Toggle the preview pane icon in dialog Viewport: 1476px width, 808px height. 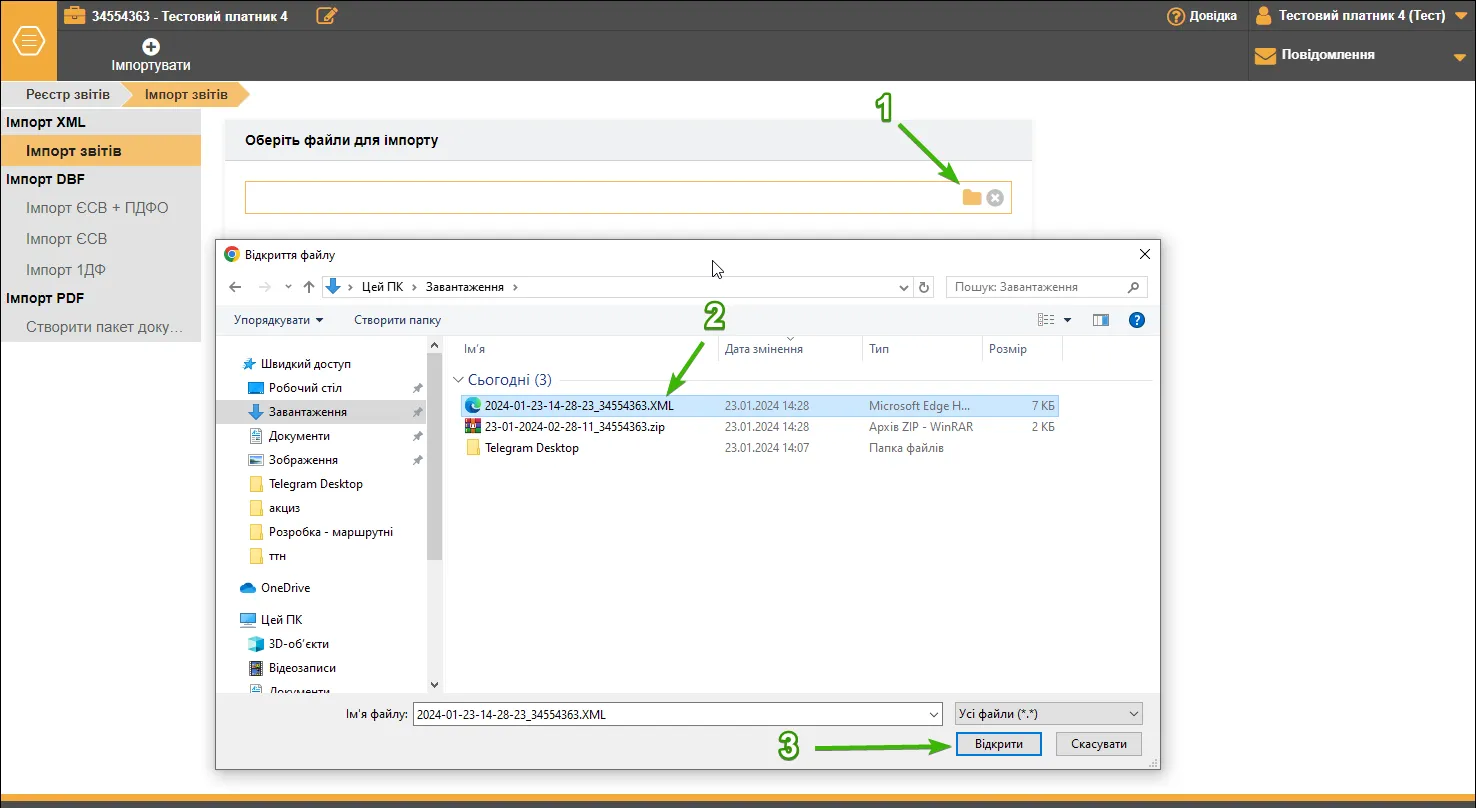click(1101, 320)
